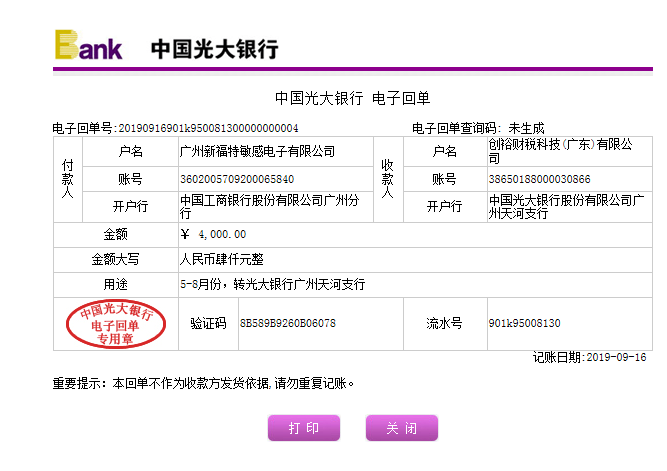667x471 pixels.
Task: Click the amount value 4,000.00
Action: [x=222, y=234]
